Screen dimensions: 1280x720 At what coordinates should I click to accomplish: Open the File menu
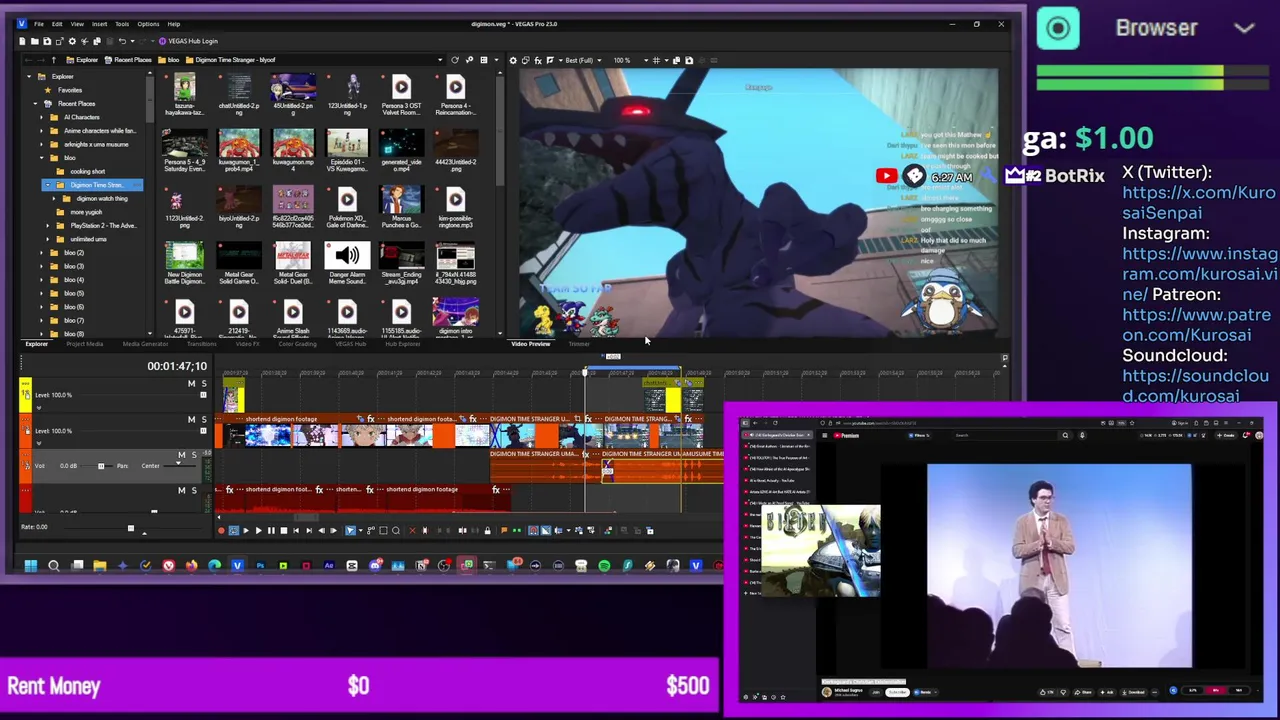(x=39, y=23)
